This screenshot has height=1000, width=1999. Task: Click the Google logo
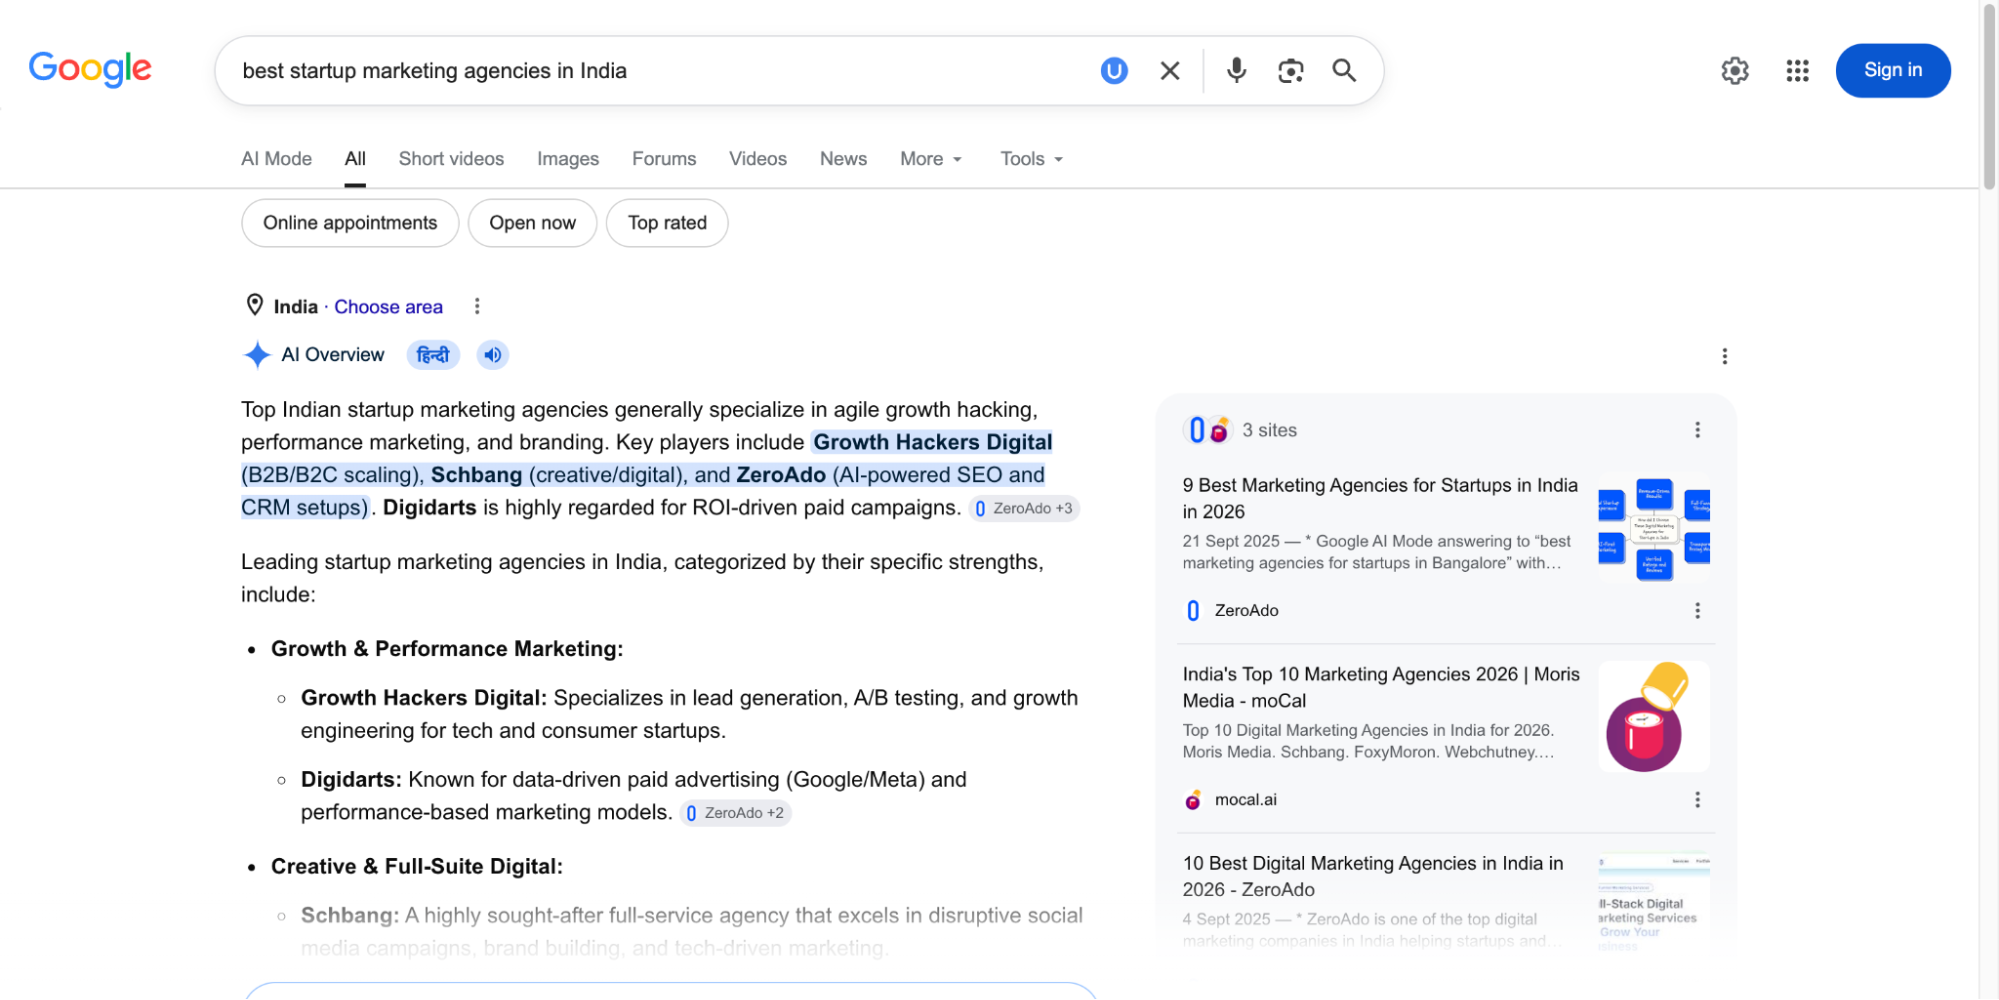click(x=90, y=68)
